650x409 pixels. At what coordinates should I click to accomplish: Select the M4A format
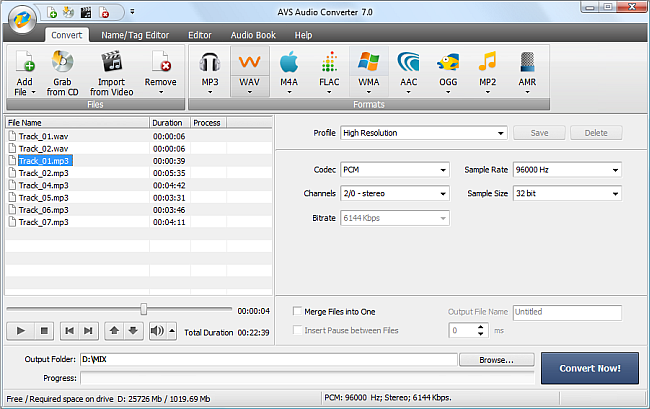(x=289, y=72)
